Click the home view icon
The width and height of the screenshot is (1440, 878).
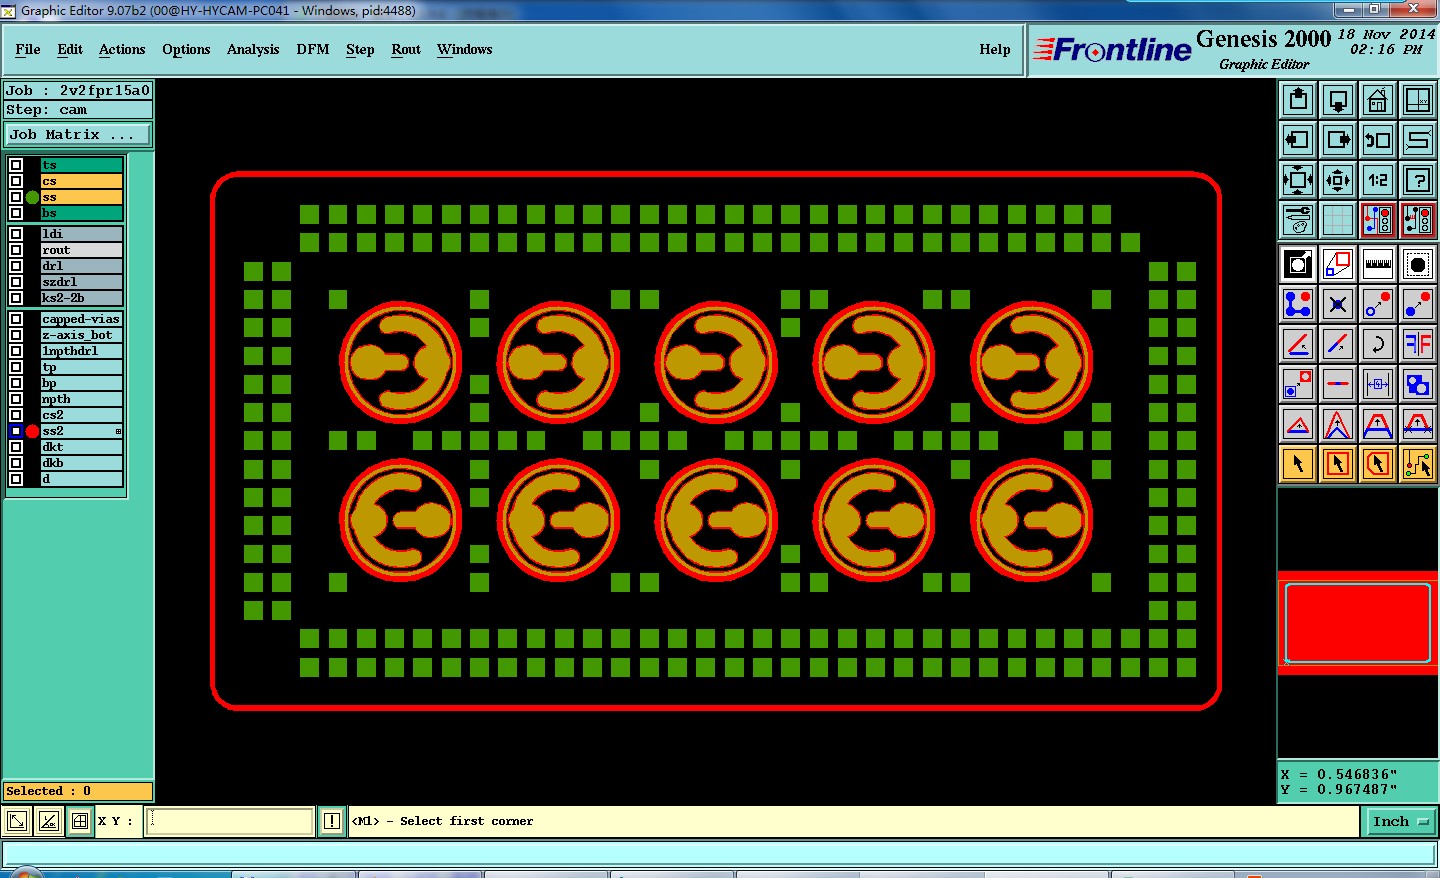1378,100
